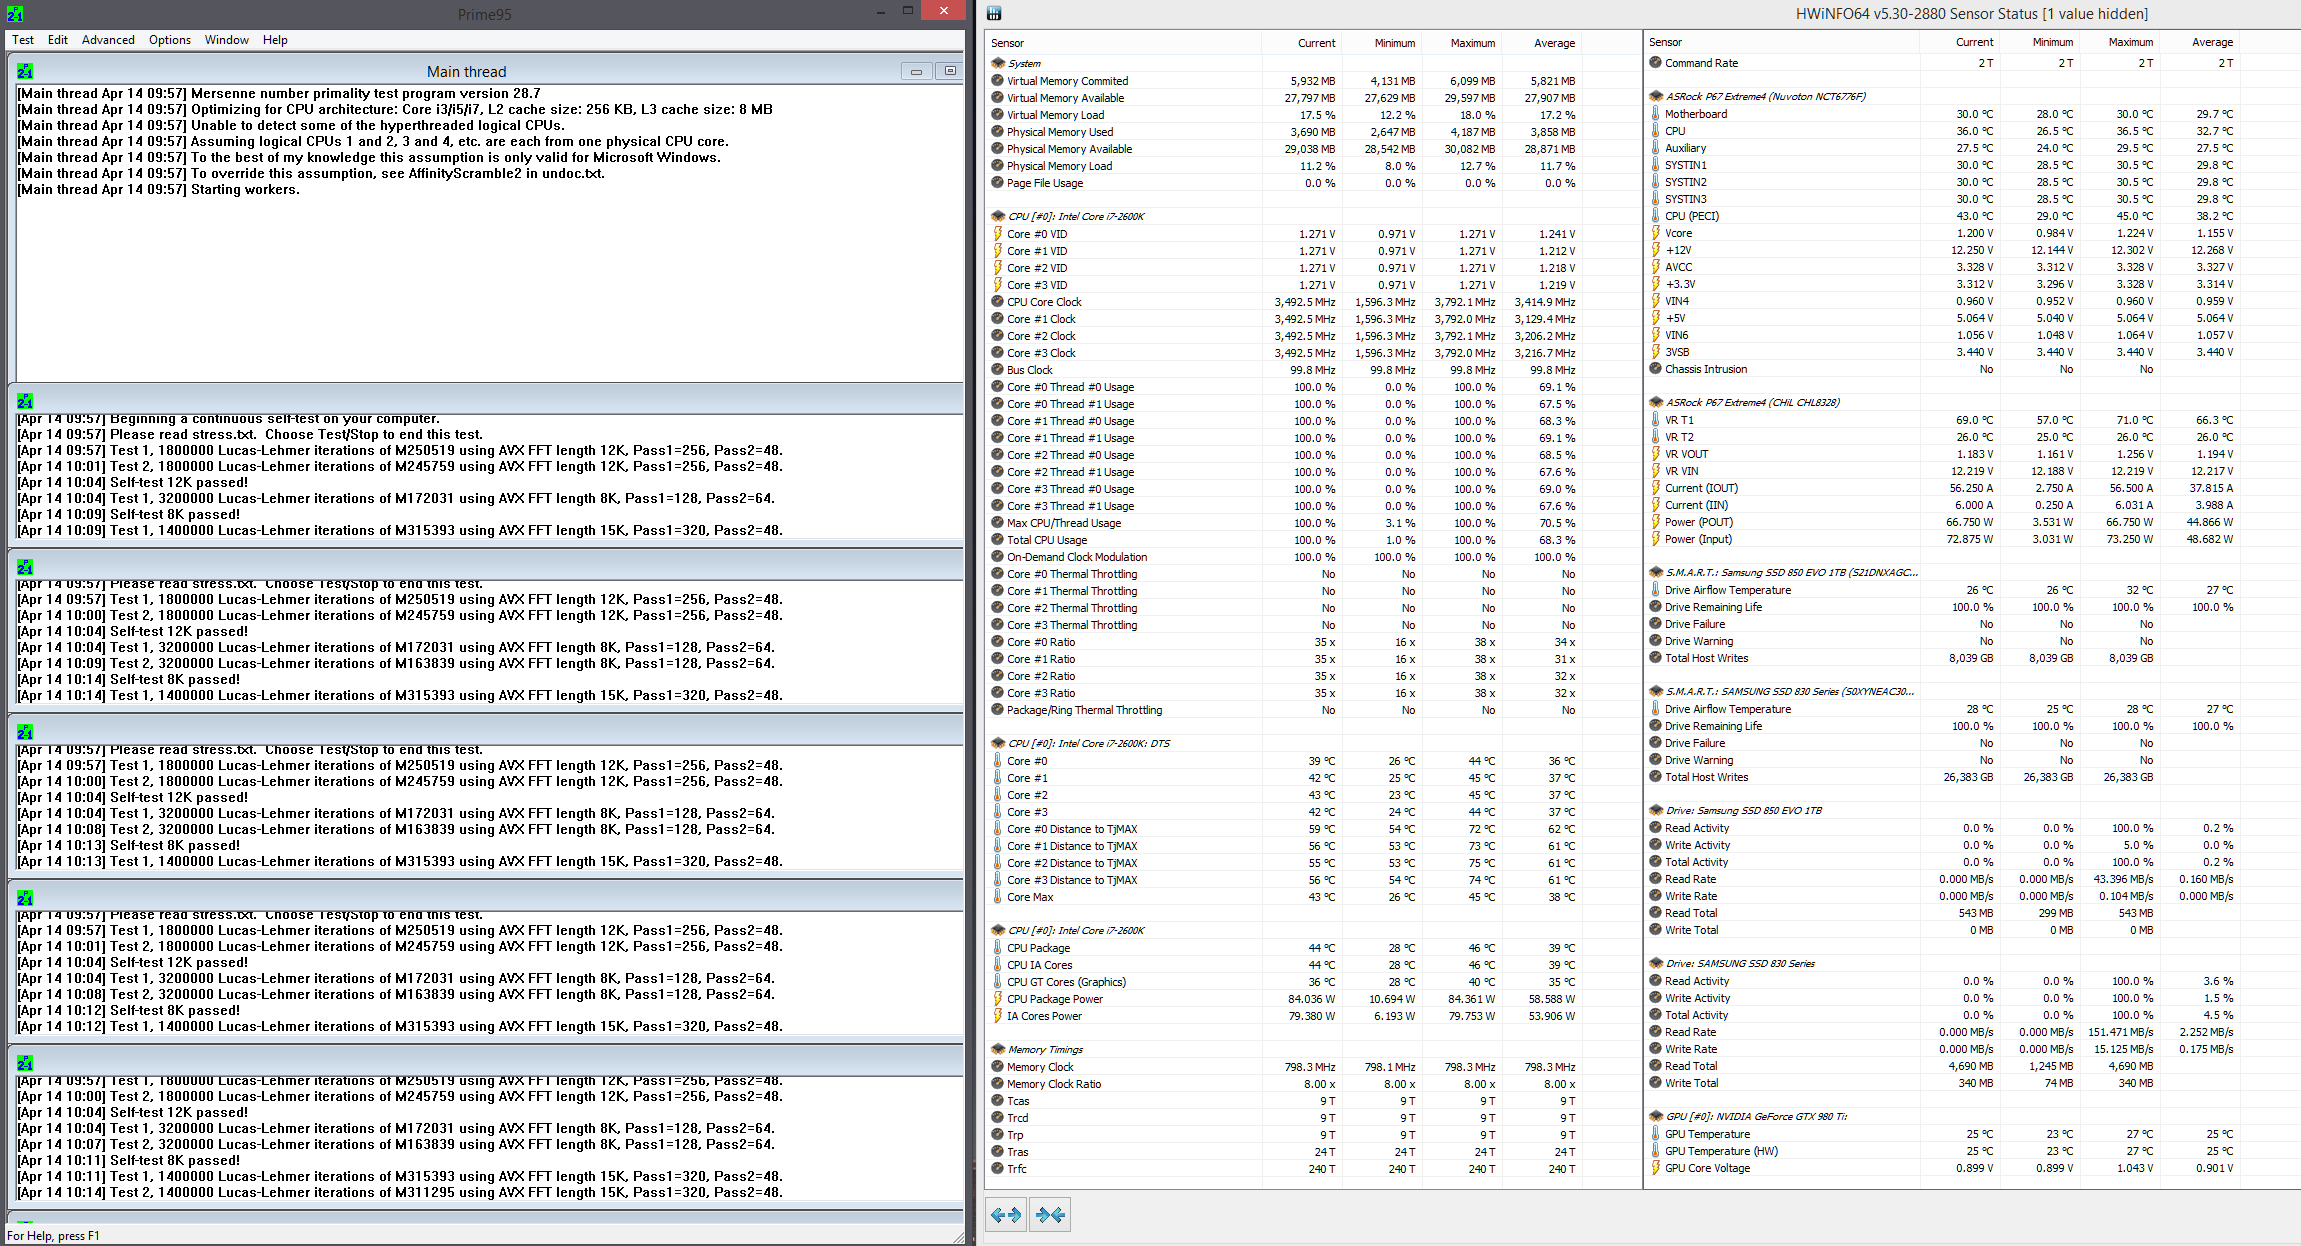Click the collapse columns arrows button in HWiNFO
The width and height of the screenshot is (2301, 1246).
click(x=1050, y=1214)
